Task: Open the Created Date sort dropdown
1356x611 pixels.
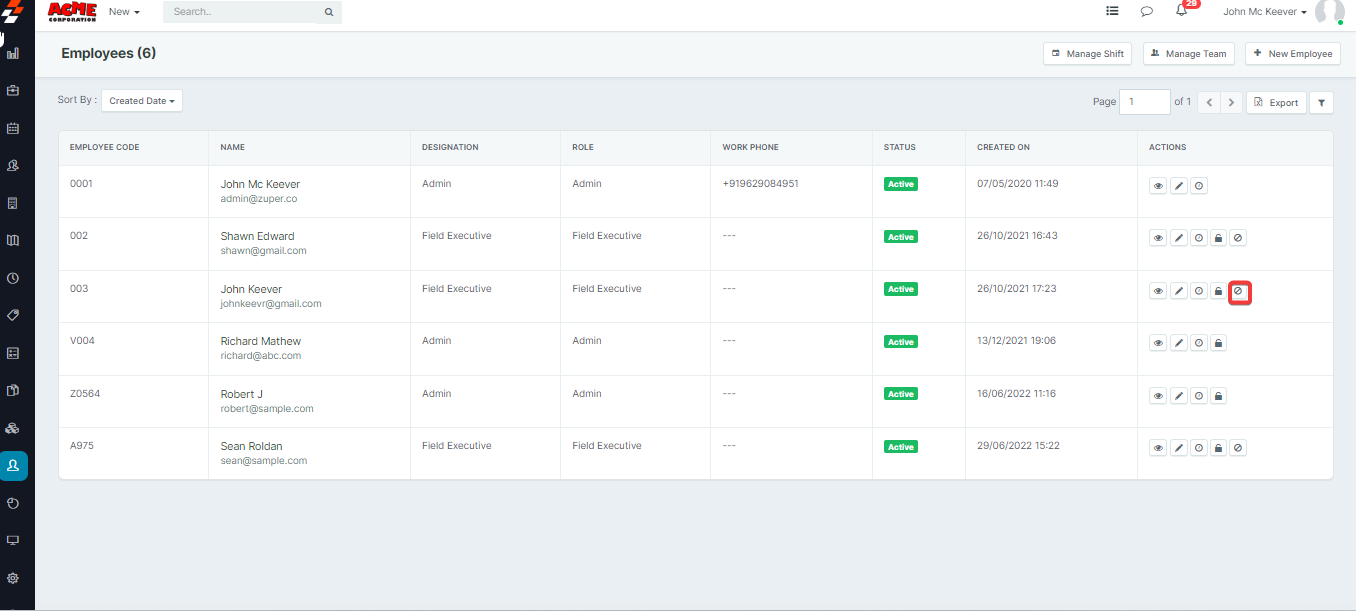Action: click(x=142, y=101)
